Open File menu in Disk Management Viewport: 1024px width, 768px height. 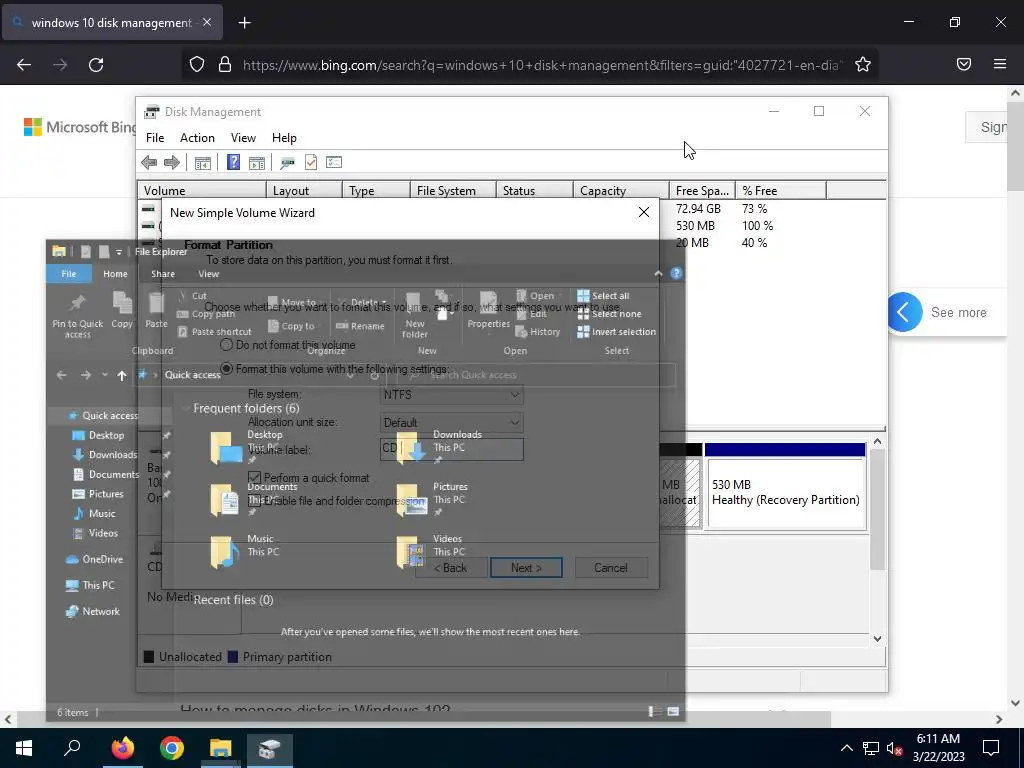point(155,138)
